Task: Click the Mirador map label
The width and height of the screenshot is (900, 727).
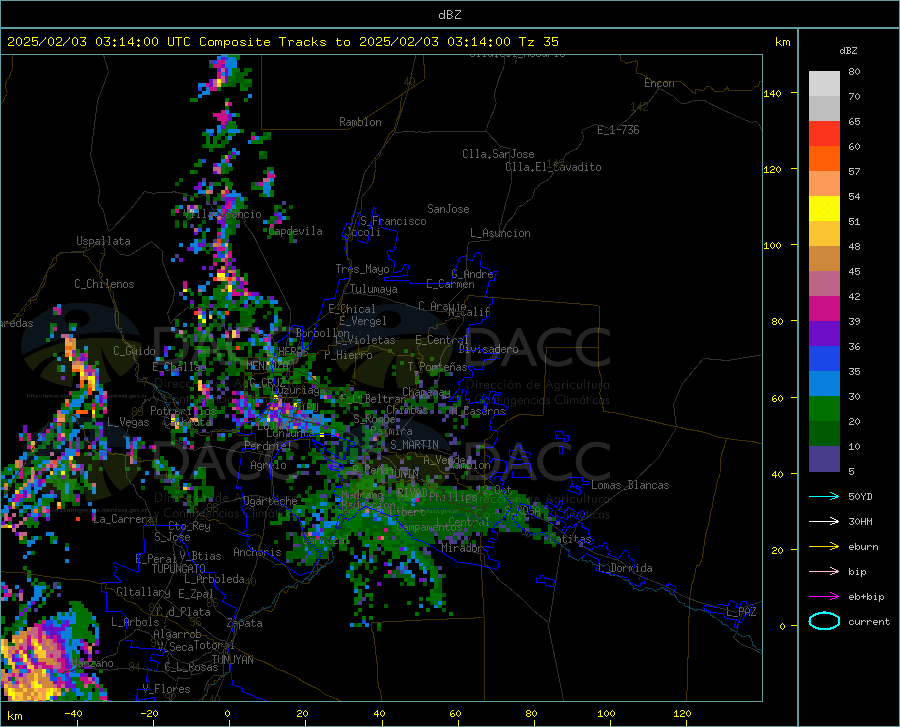Action: tap(461, 548)
